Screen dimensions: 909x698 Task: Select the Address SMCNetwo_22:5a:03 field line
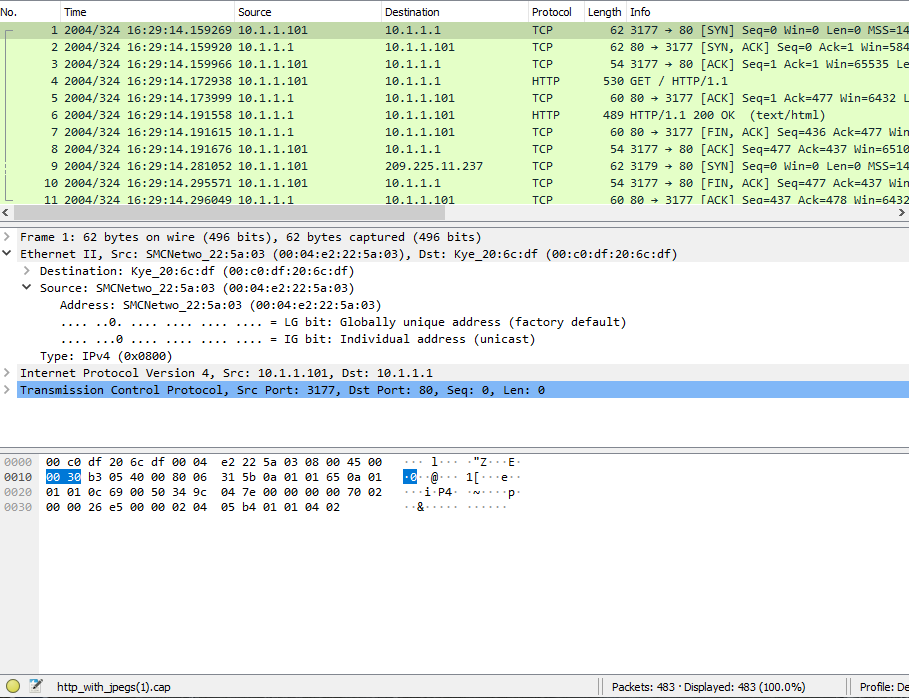(x=220, y=305)
